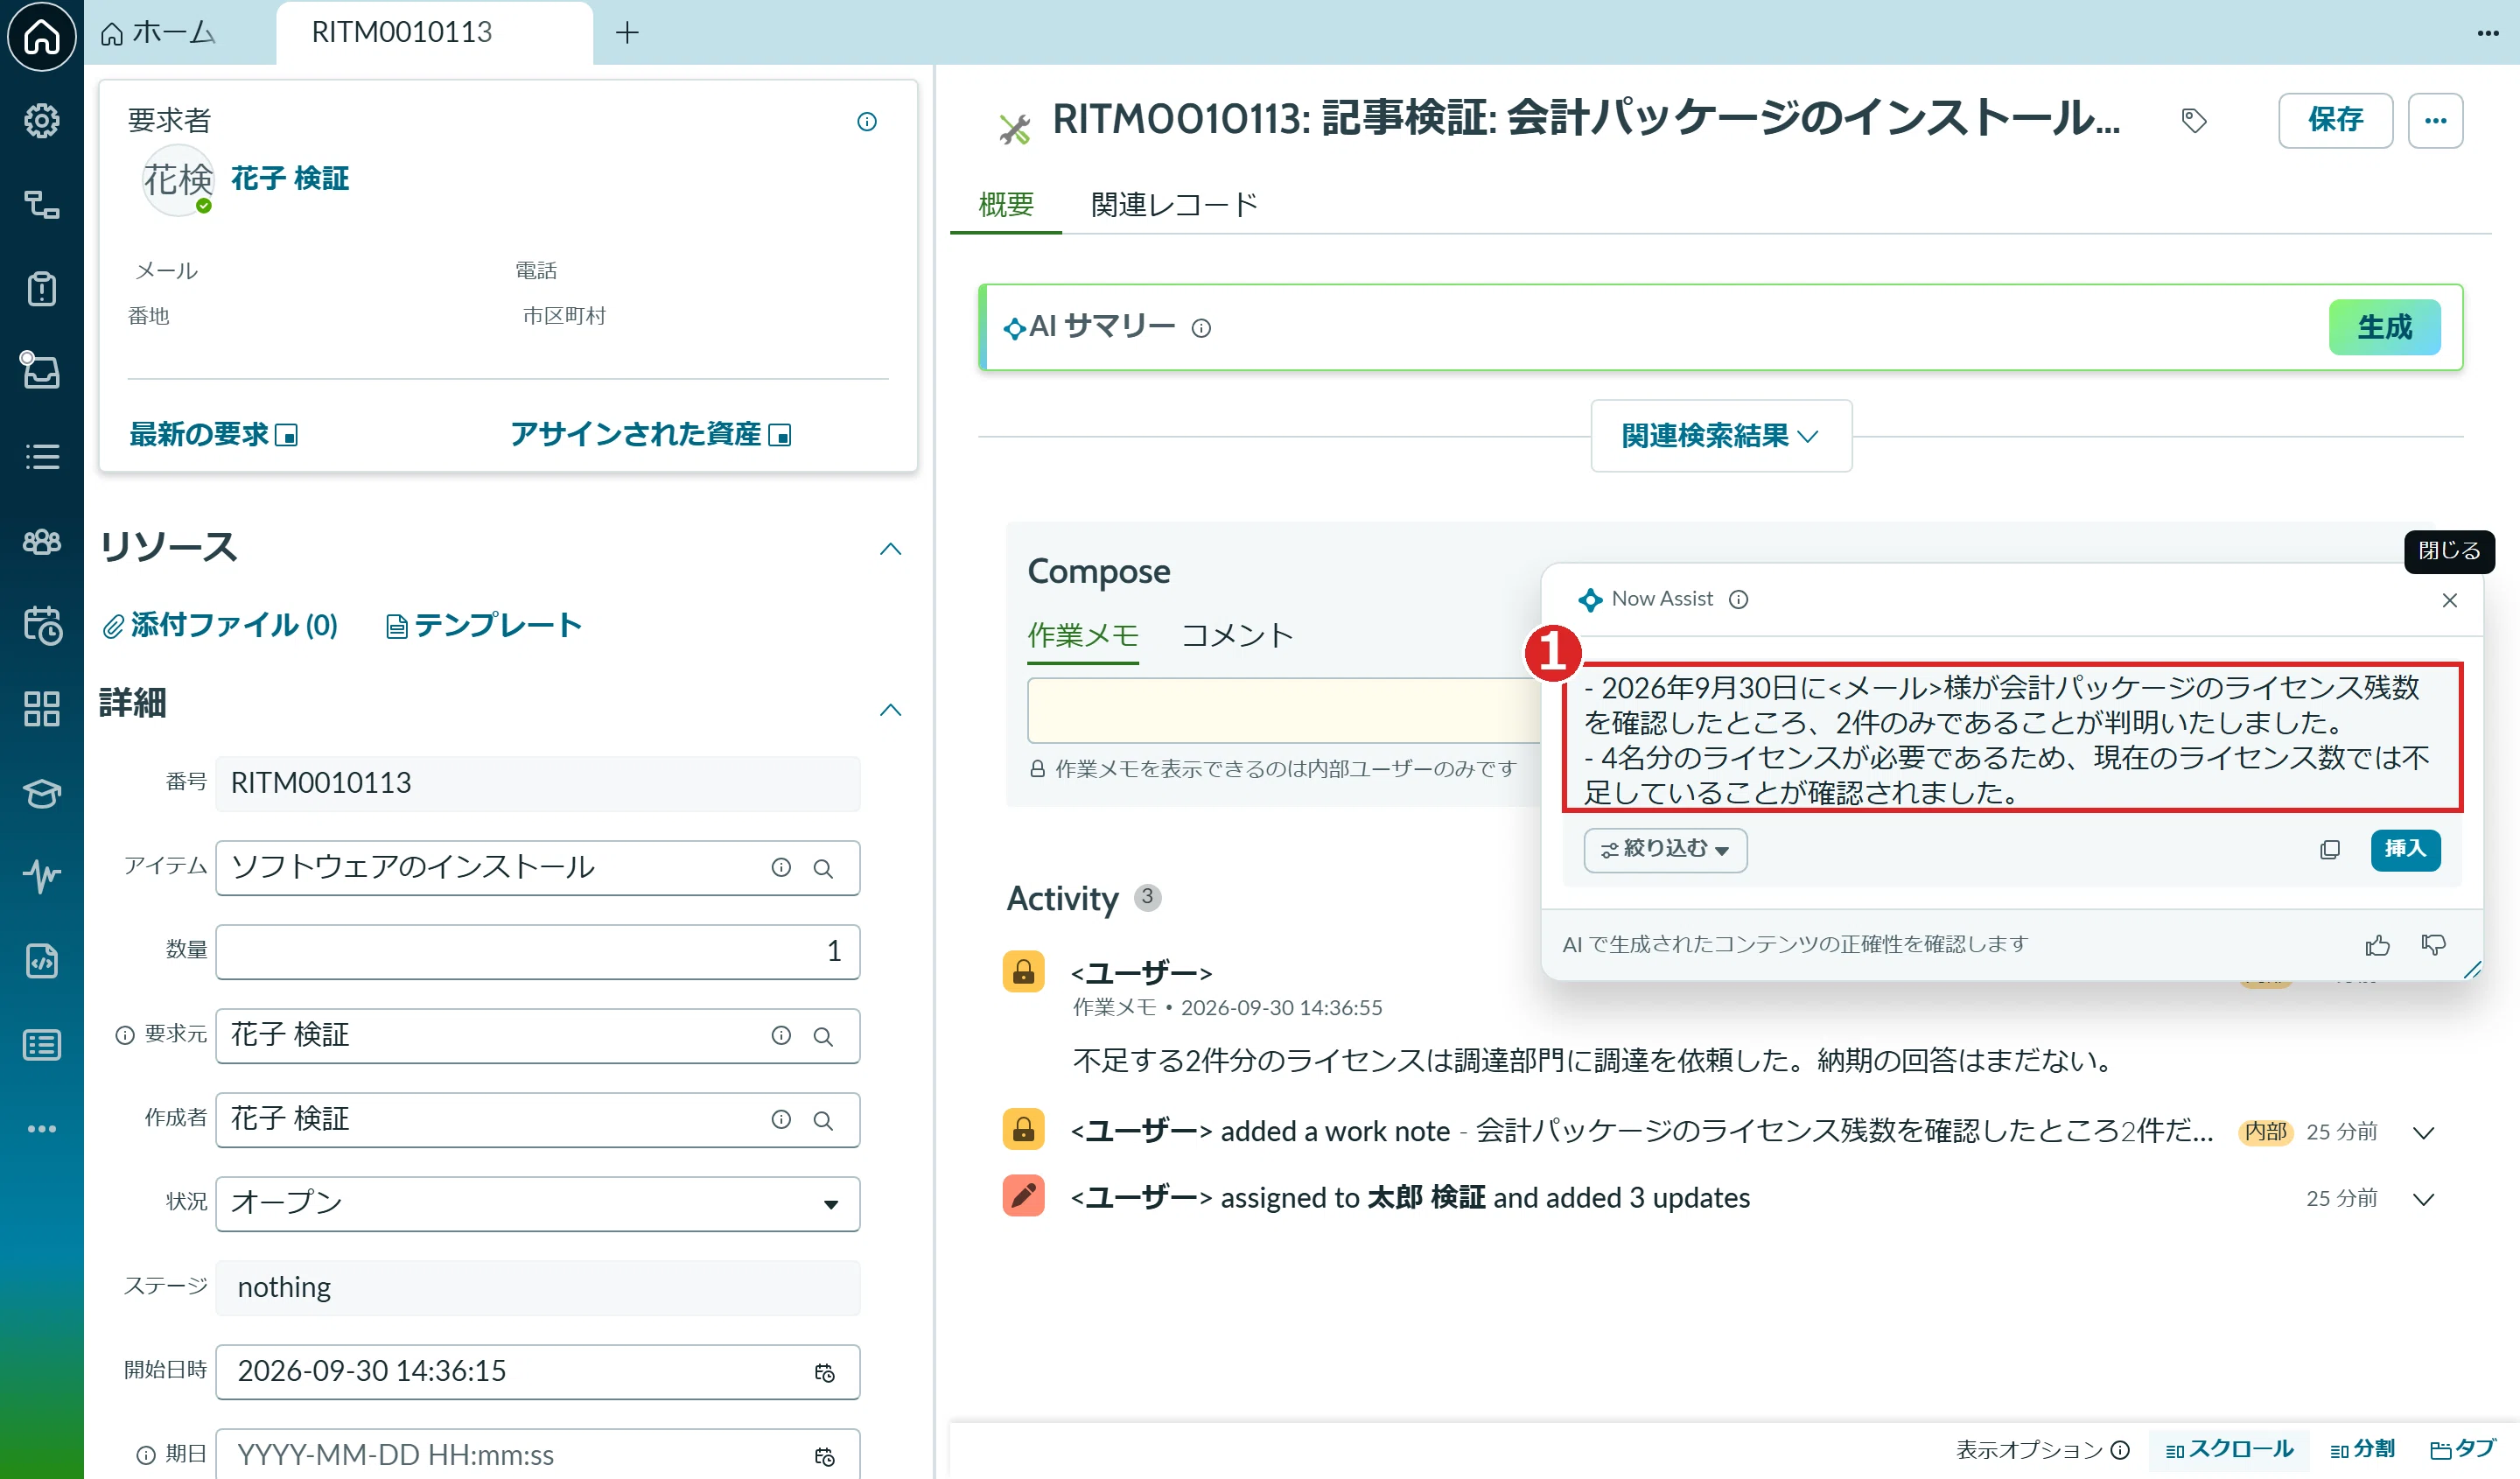Switch display option to 分割
2520x1479 pixels.
tap(2362, 1450)
